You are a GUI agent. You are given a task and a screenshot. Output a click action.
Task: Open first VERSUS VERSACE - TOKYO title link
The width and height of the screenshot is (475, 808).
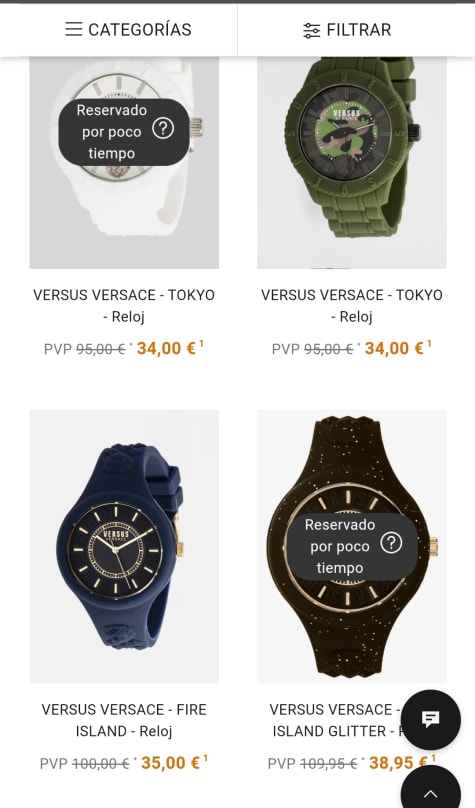click(124, 306)
